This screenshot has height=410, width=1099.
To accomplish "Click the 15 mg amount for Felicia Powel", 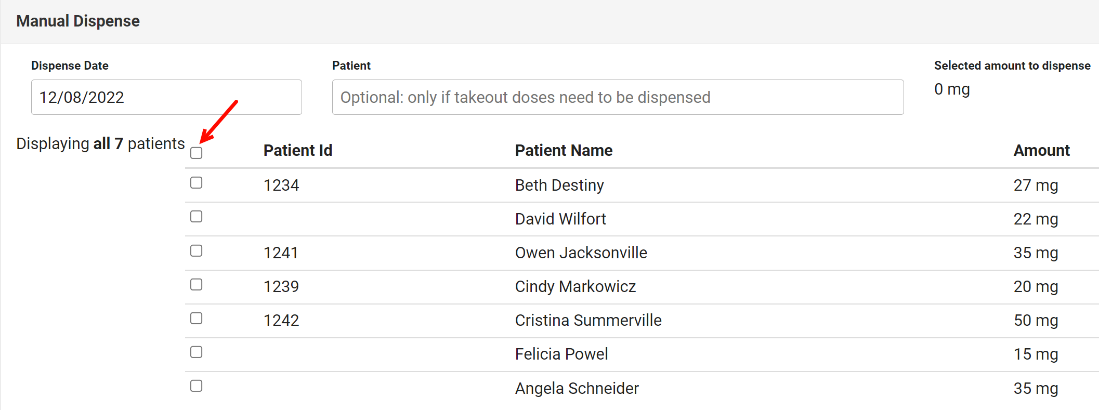I will coord(1035,355).
